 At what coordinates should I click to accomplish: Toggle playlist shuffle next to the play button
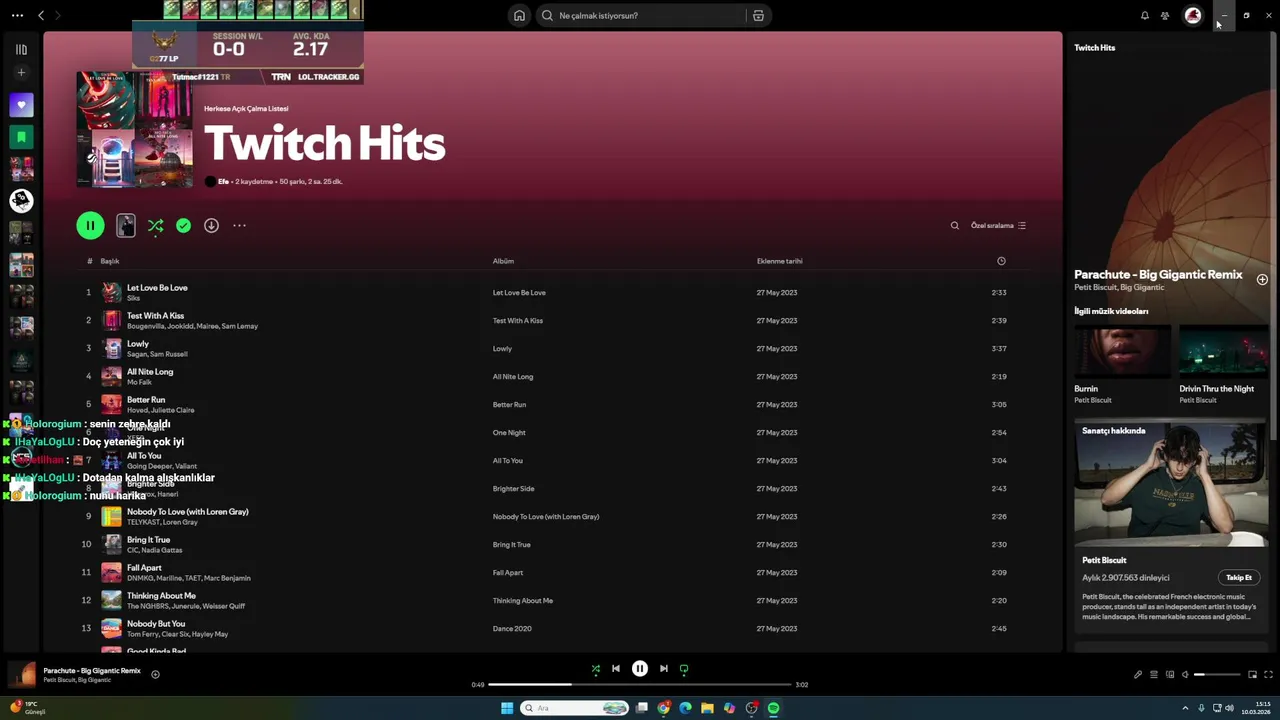coord(155,226)
